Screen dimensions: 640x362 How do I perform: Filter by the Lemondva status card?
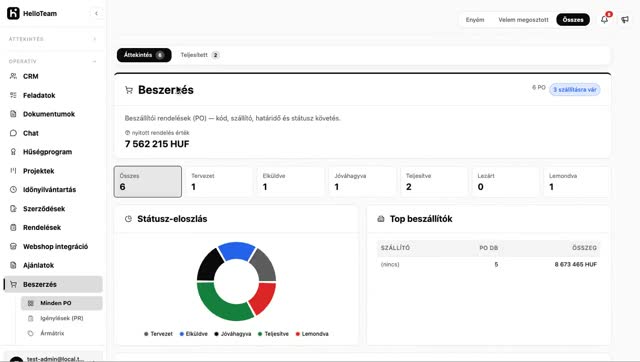577,182
